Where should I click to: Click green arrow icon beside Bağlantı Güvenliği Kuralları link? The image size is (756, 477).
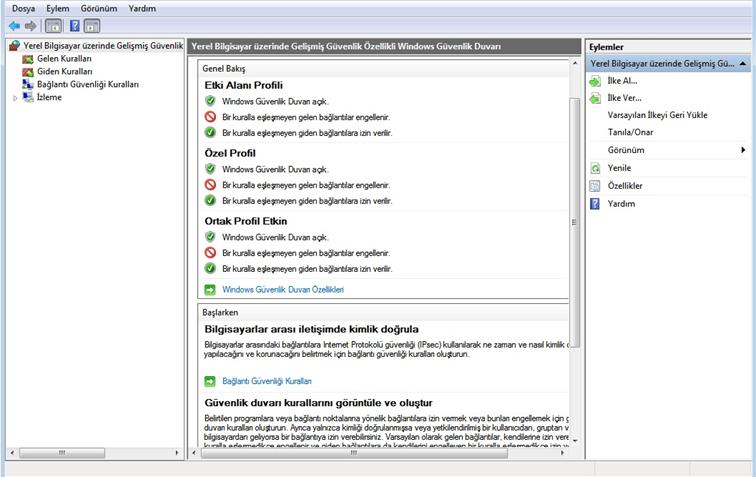coord(210,381)
